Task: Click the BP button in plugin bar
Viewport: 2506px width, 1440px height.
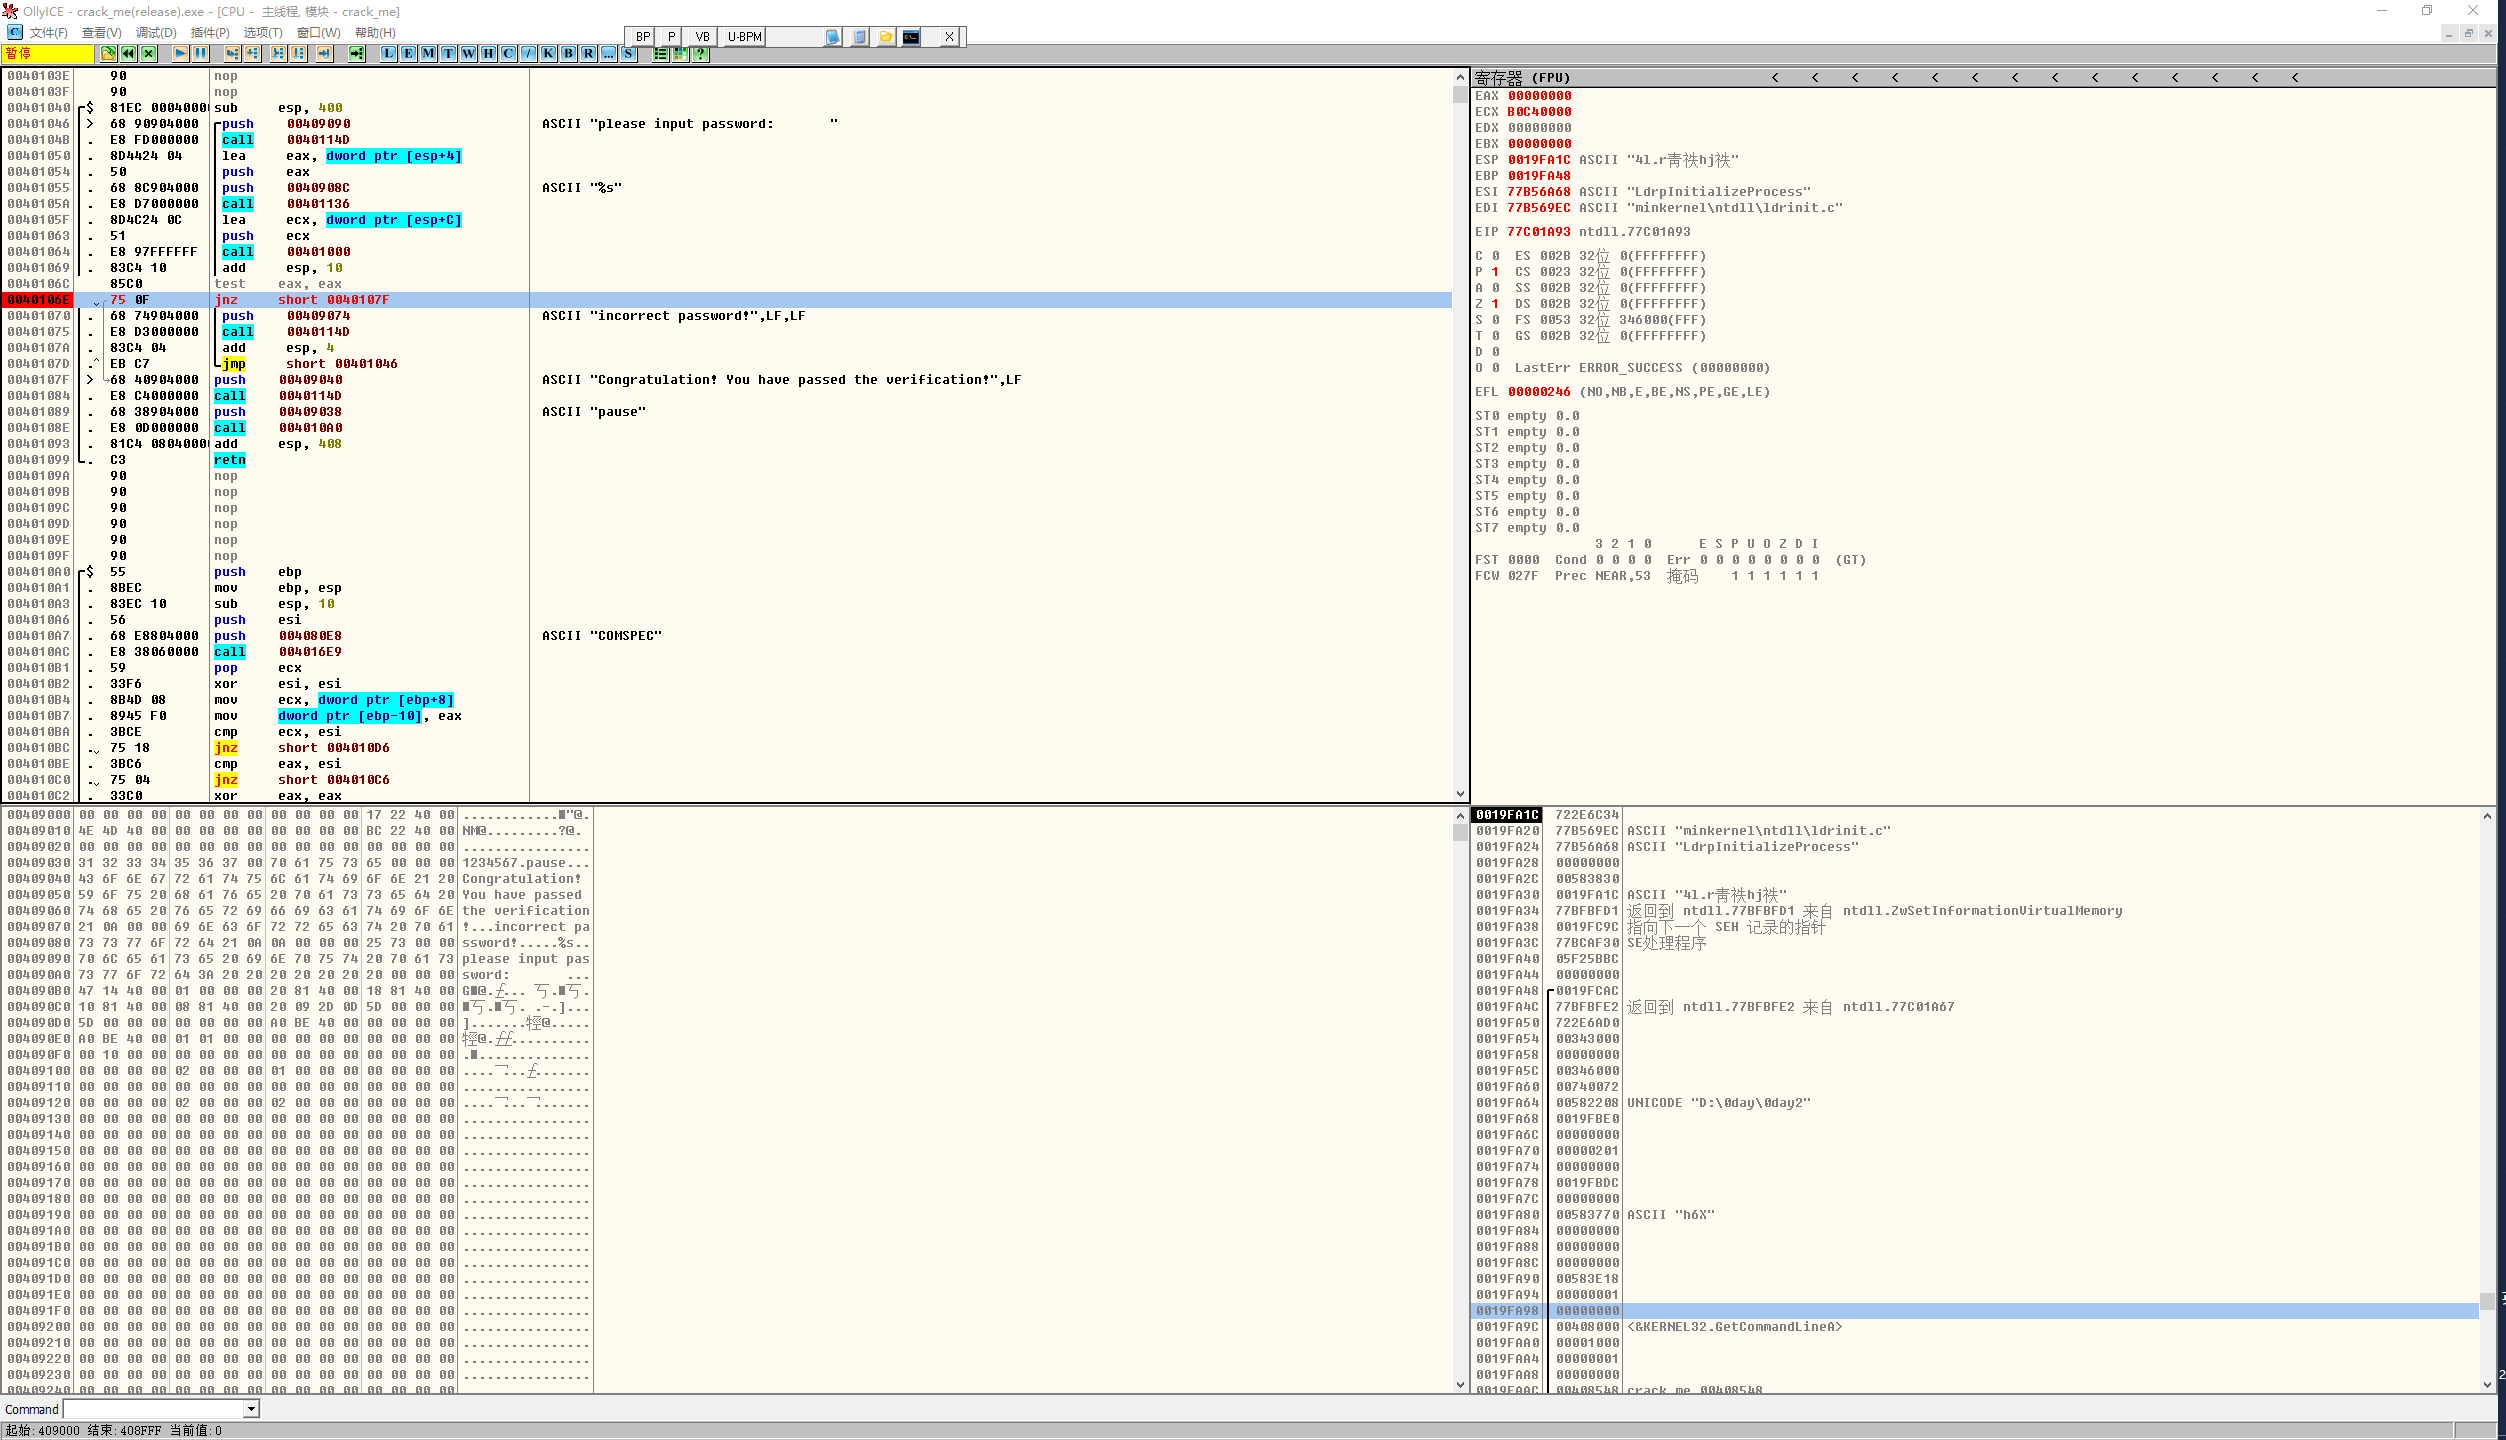Action: pyautogui.click(x=642, y=37)
